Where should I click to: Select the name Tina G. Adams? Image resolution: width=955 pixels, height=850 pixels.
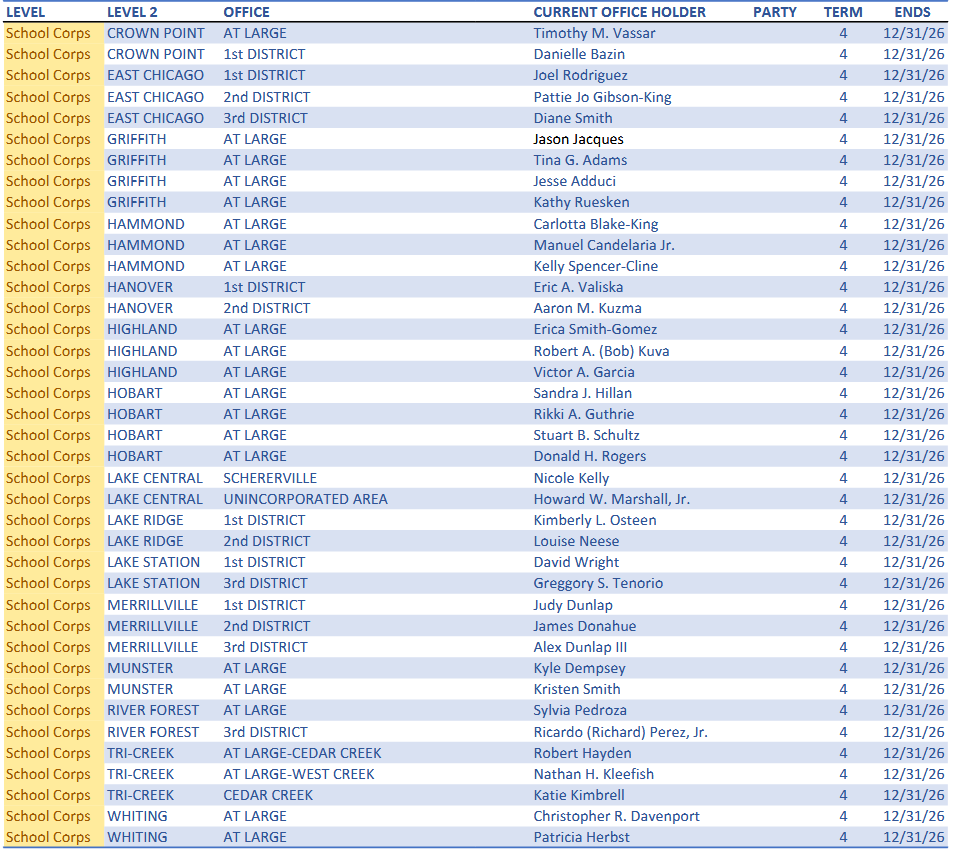coord(580,160)
